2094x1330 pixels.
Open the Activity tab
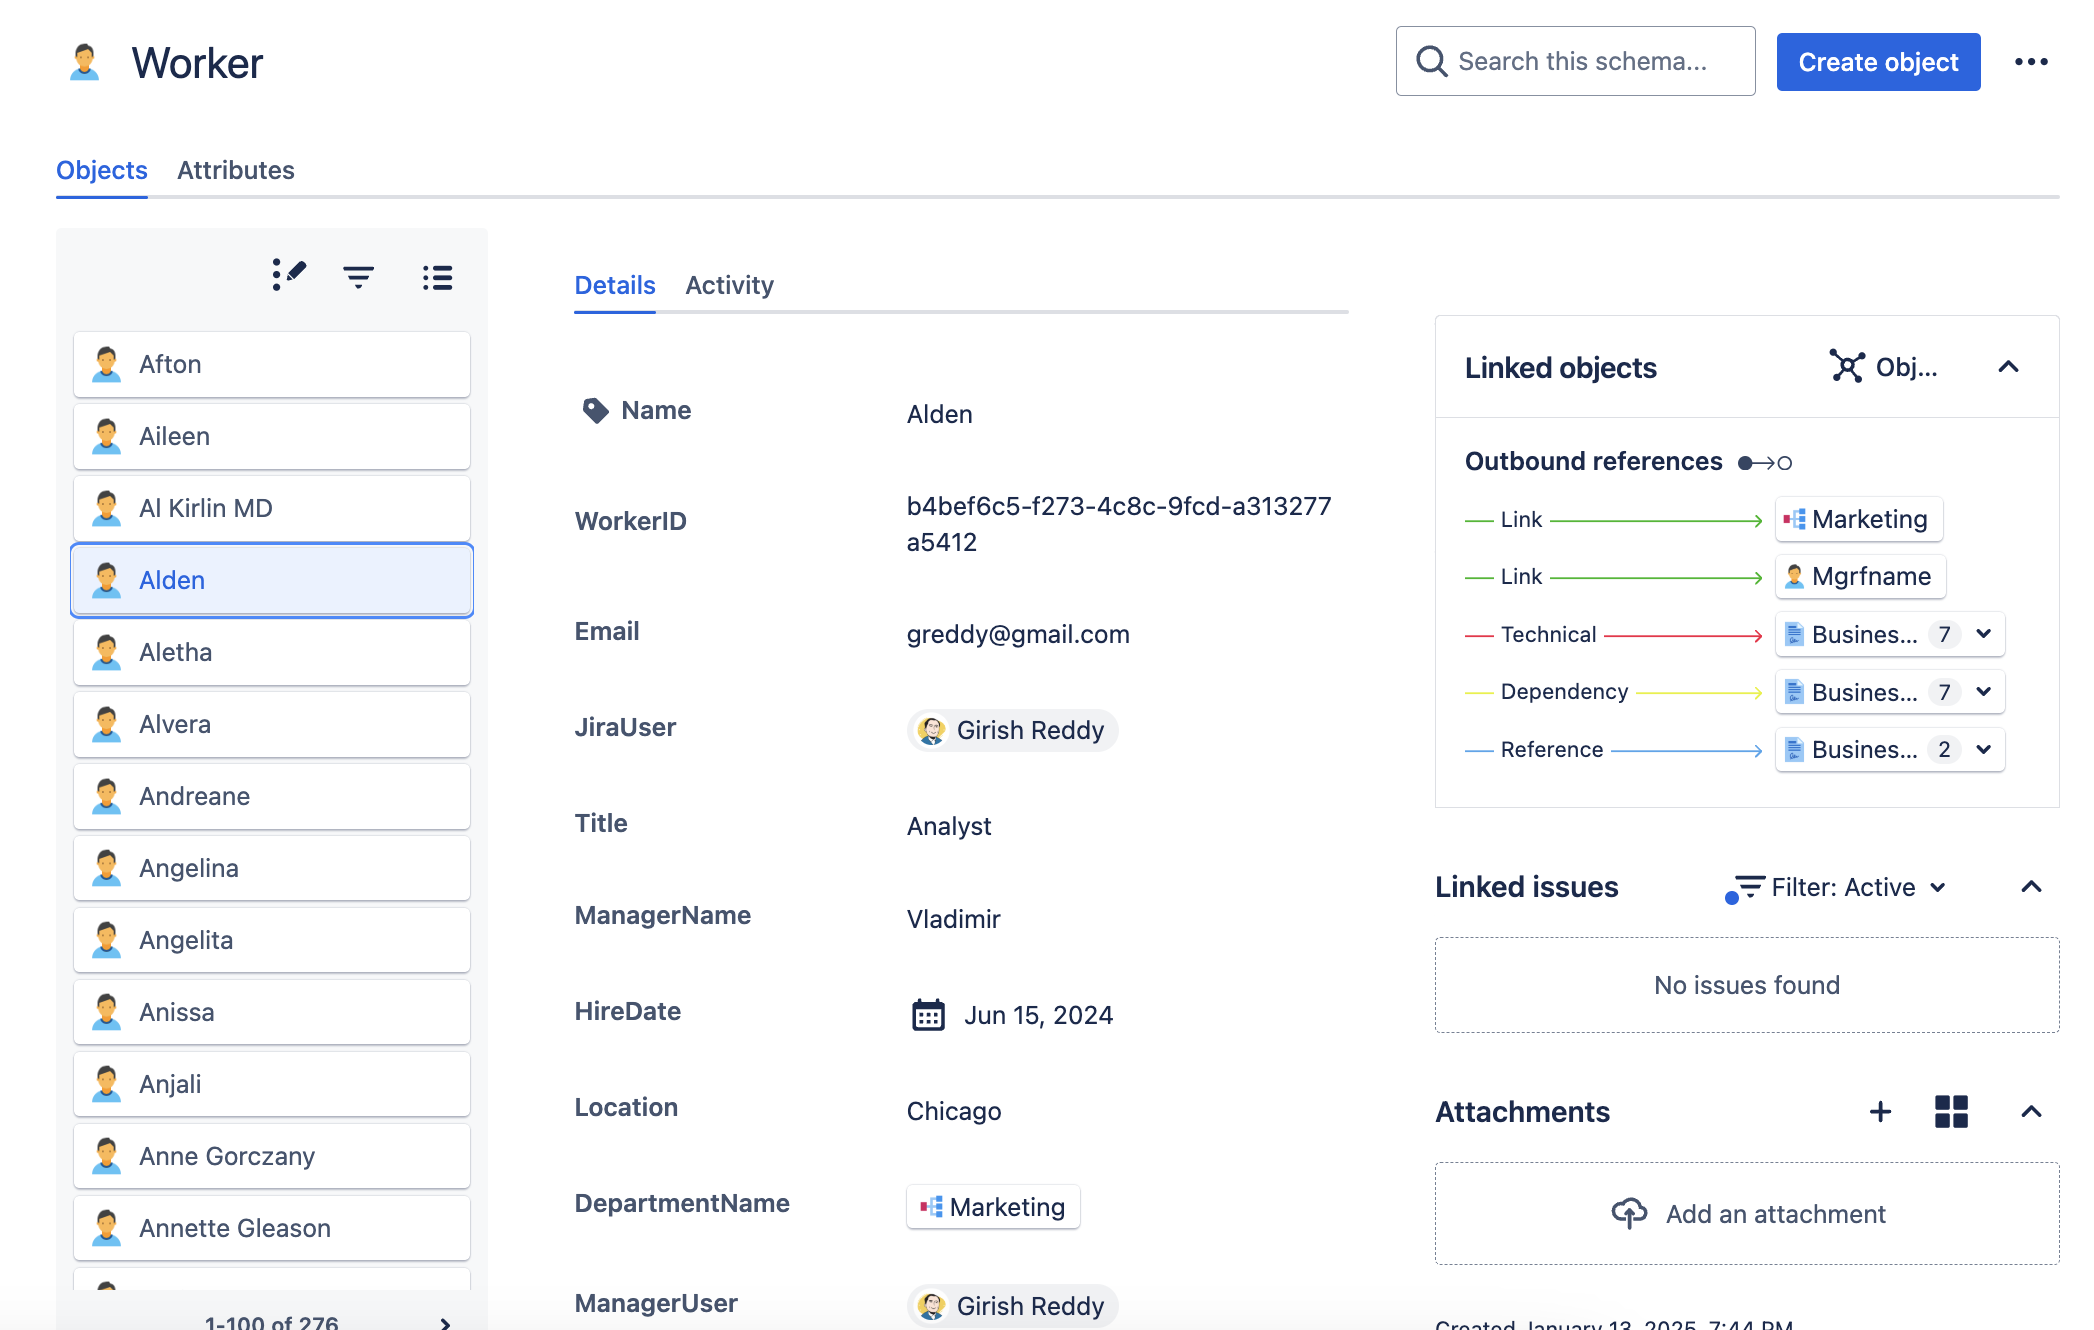(729, 285)
